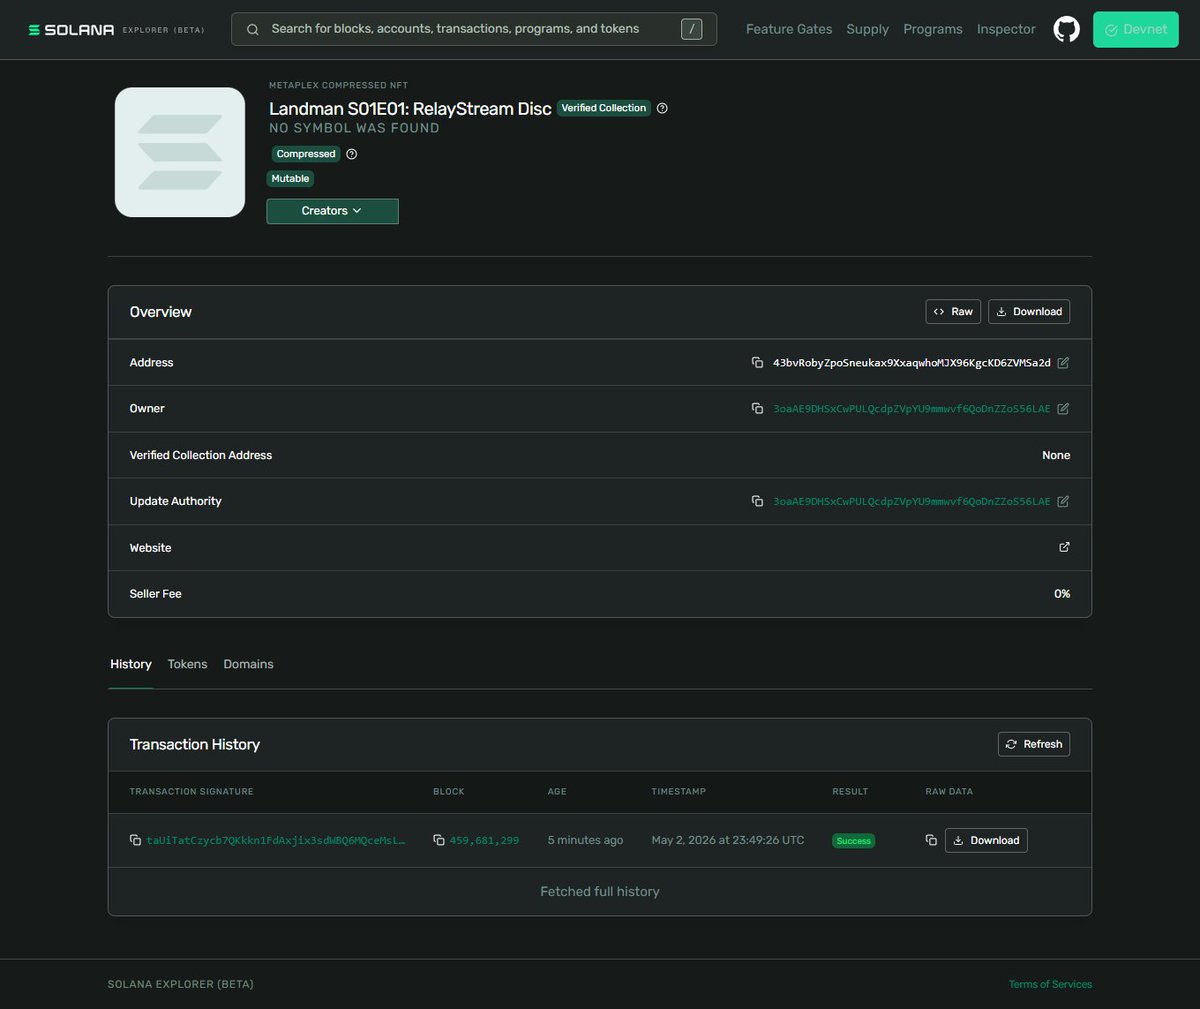The width and height of the screenshot is (1200, 1009).
Task: Click edit icon after Update Authority address
Action: (1063, 501)
